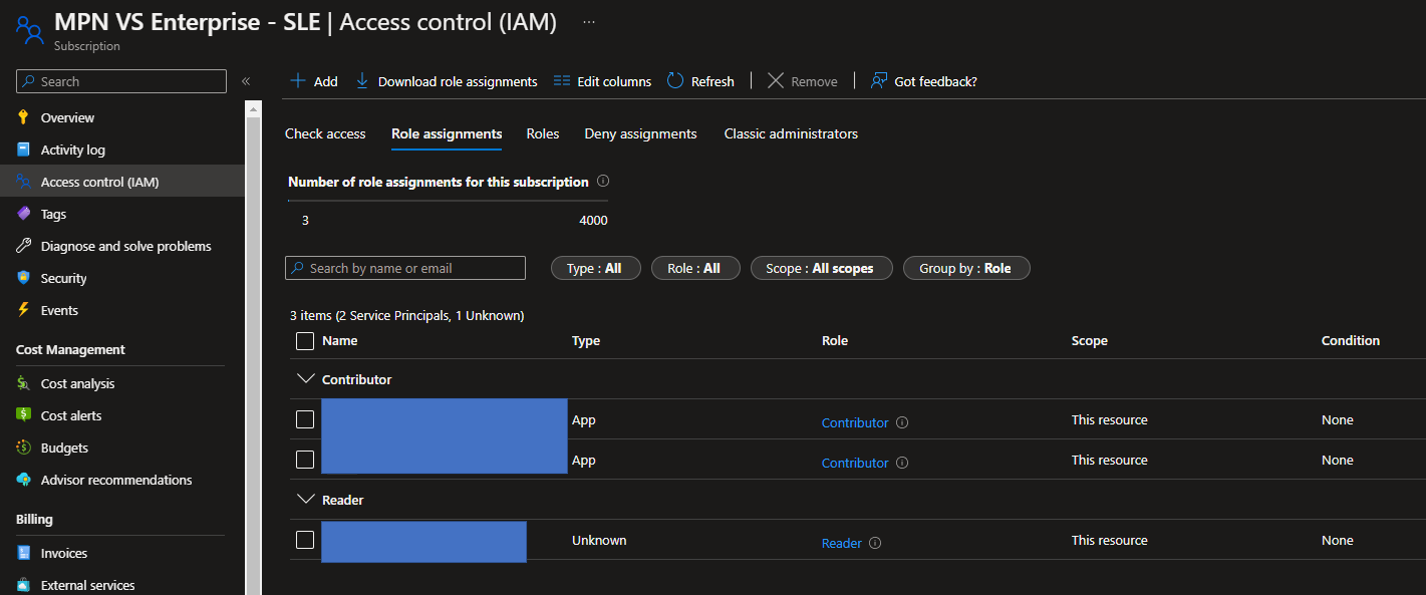Screen dimensions: 1426x595
Task: Click the Refresh circular arrow icon
Action: coord(675,81)
